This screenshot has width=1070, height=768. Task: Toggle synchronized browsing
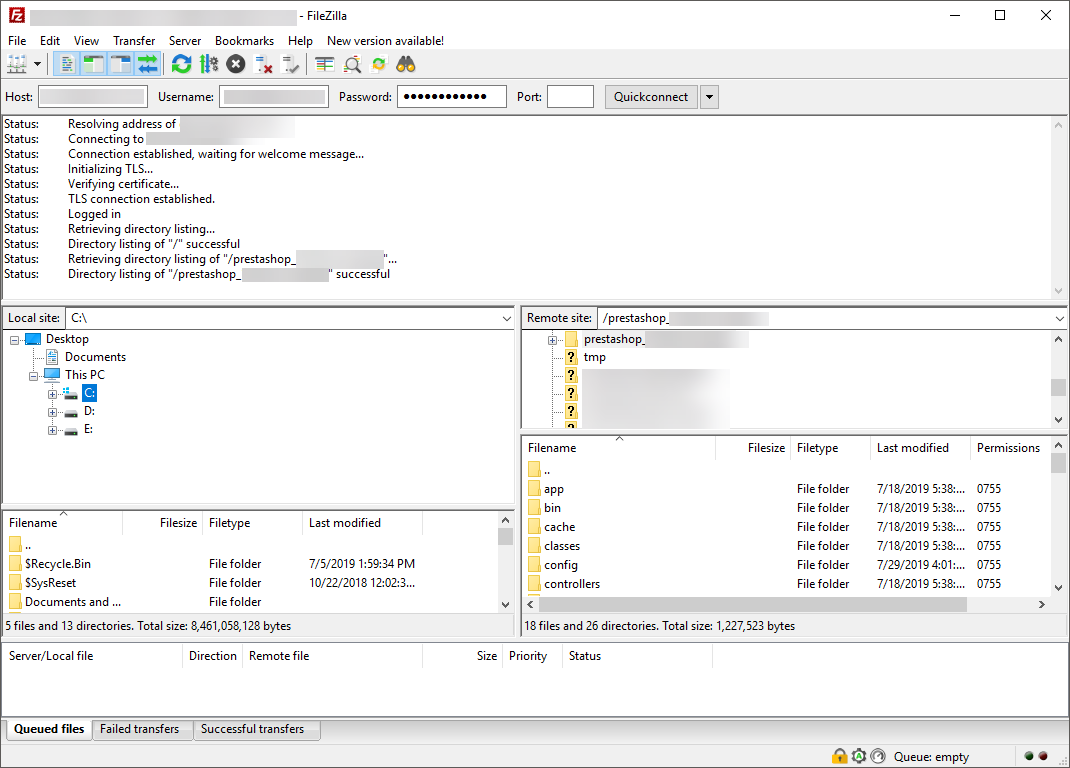379,64
